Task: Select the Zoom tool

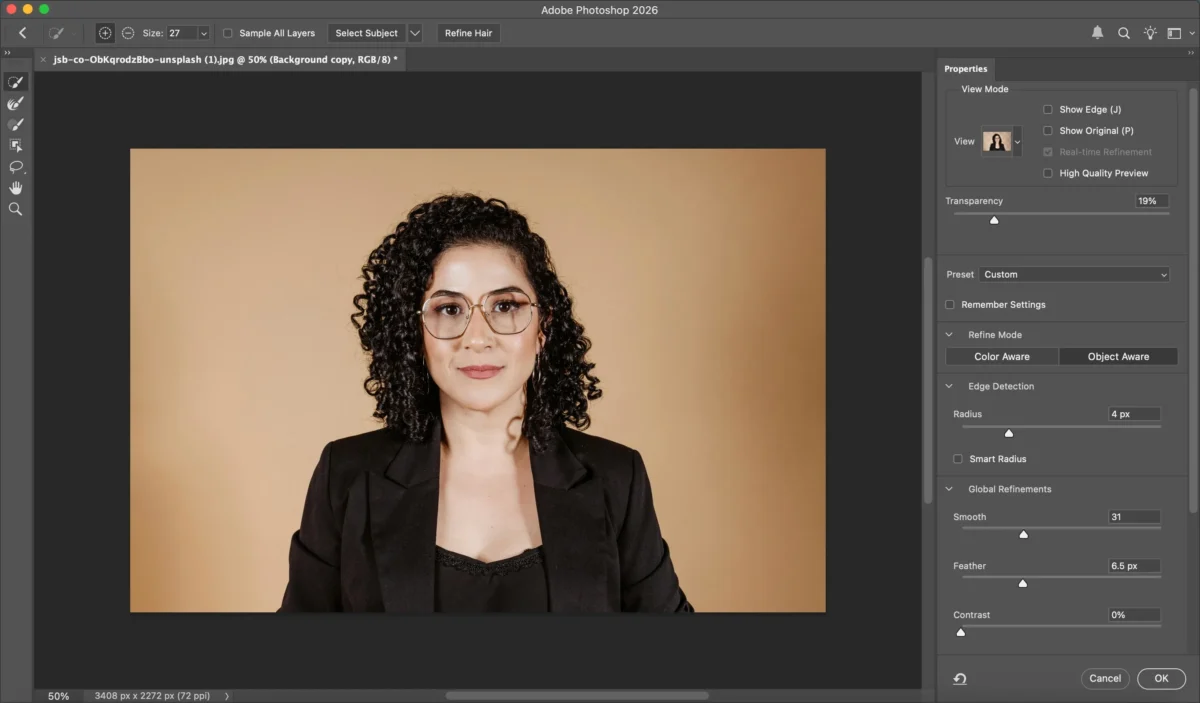Action: (x=15, y=209)
